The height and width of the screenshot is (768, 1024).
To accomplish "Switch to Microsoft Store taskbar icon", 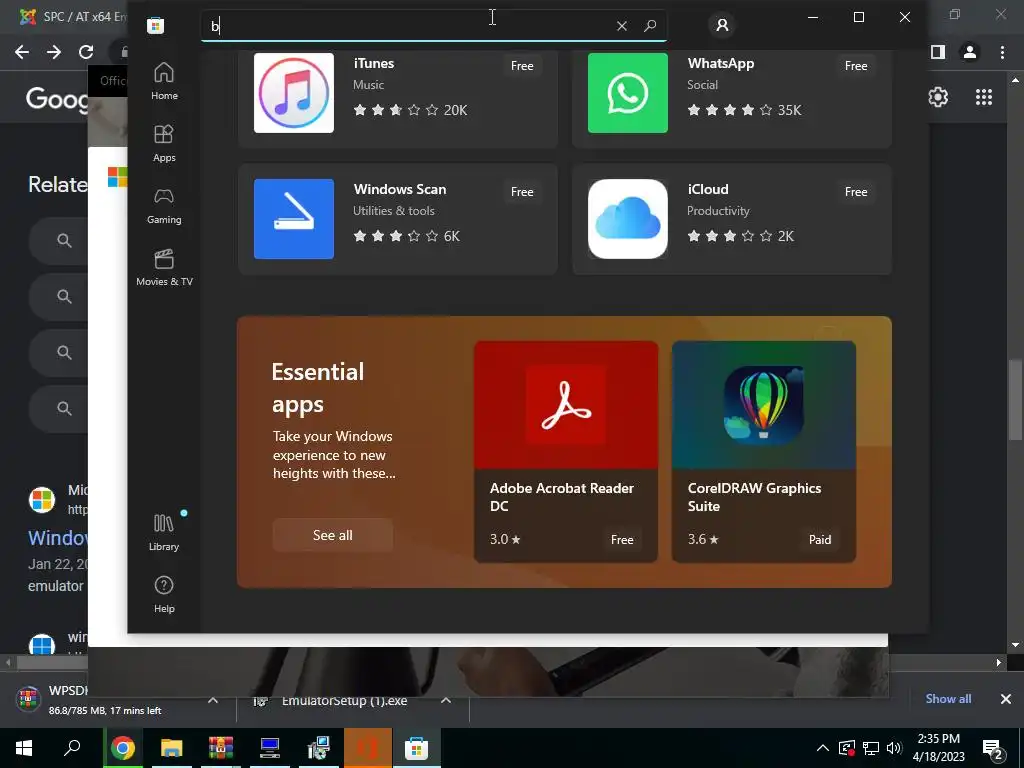I will [x=416, y=748].
